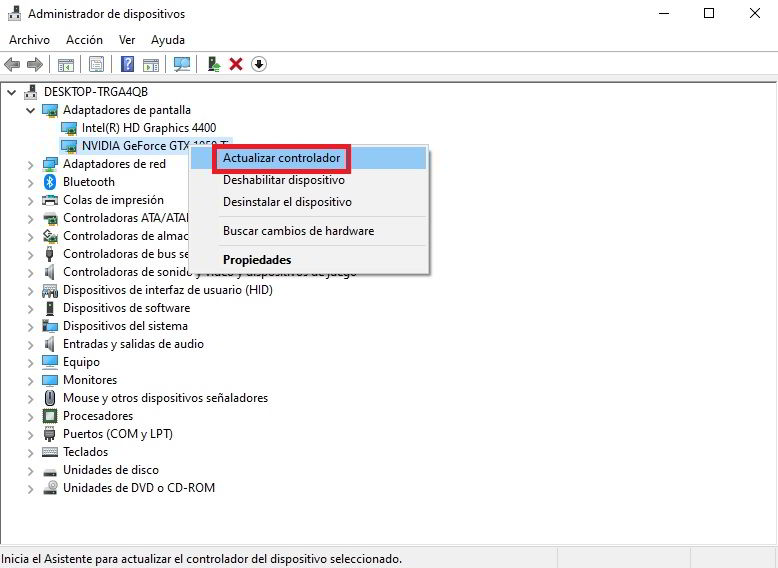Open the Archivo menu
The image size is (778, 568).
(29, 40)
